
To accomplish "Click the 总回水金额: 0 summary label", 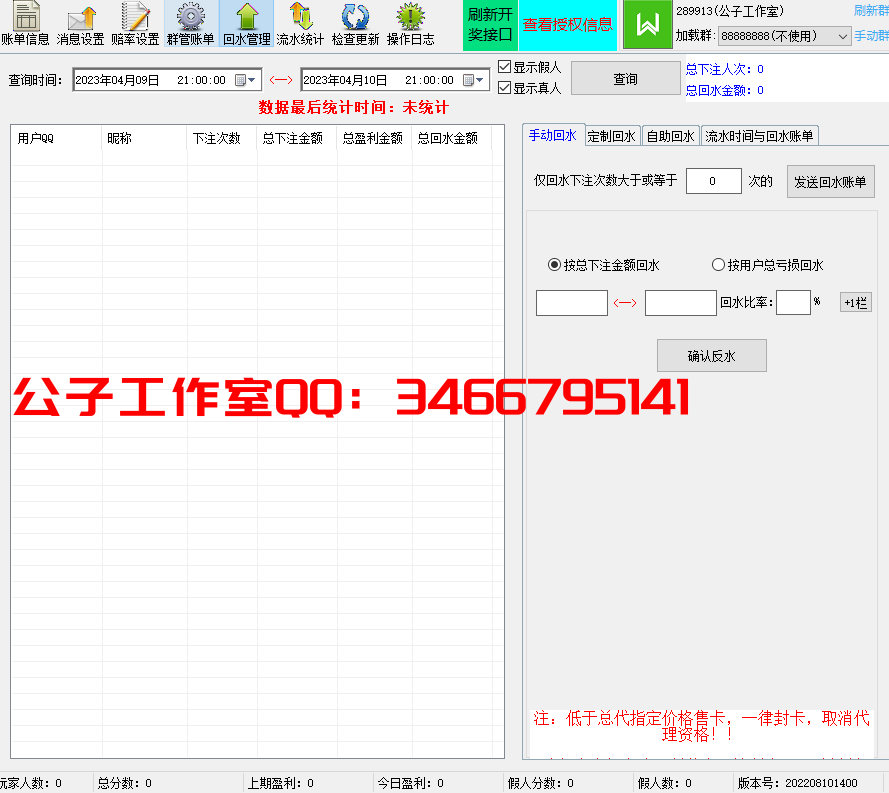I will [x=725, y=90].
